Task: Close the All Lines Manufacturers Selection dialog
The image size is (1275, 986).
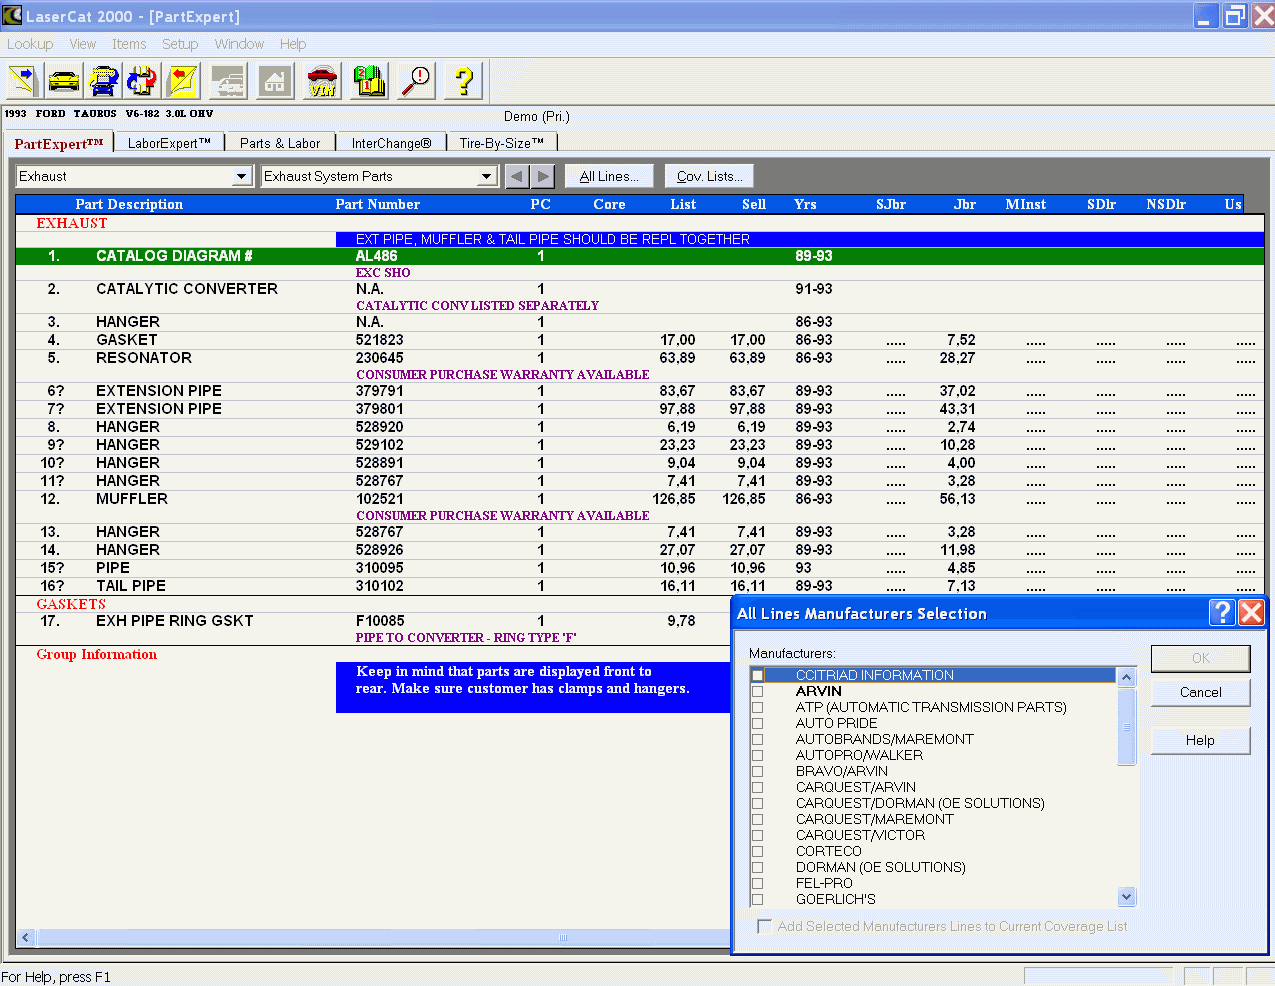Action: (x=1251, y=612)
